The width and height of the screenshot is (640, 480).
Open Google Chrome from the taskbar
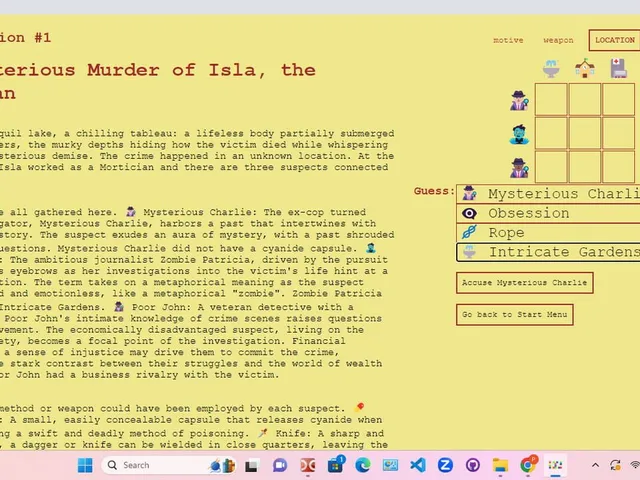pos(528,465)
